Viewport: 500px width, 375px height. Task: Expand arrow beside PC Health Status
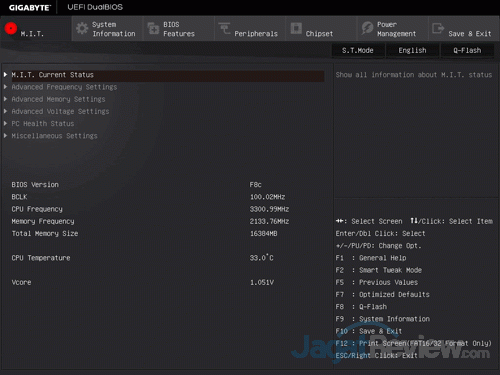point(5,124)
